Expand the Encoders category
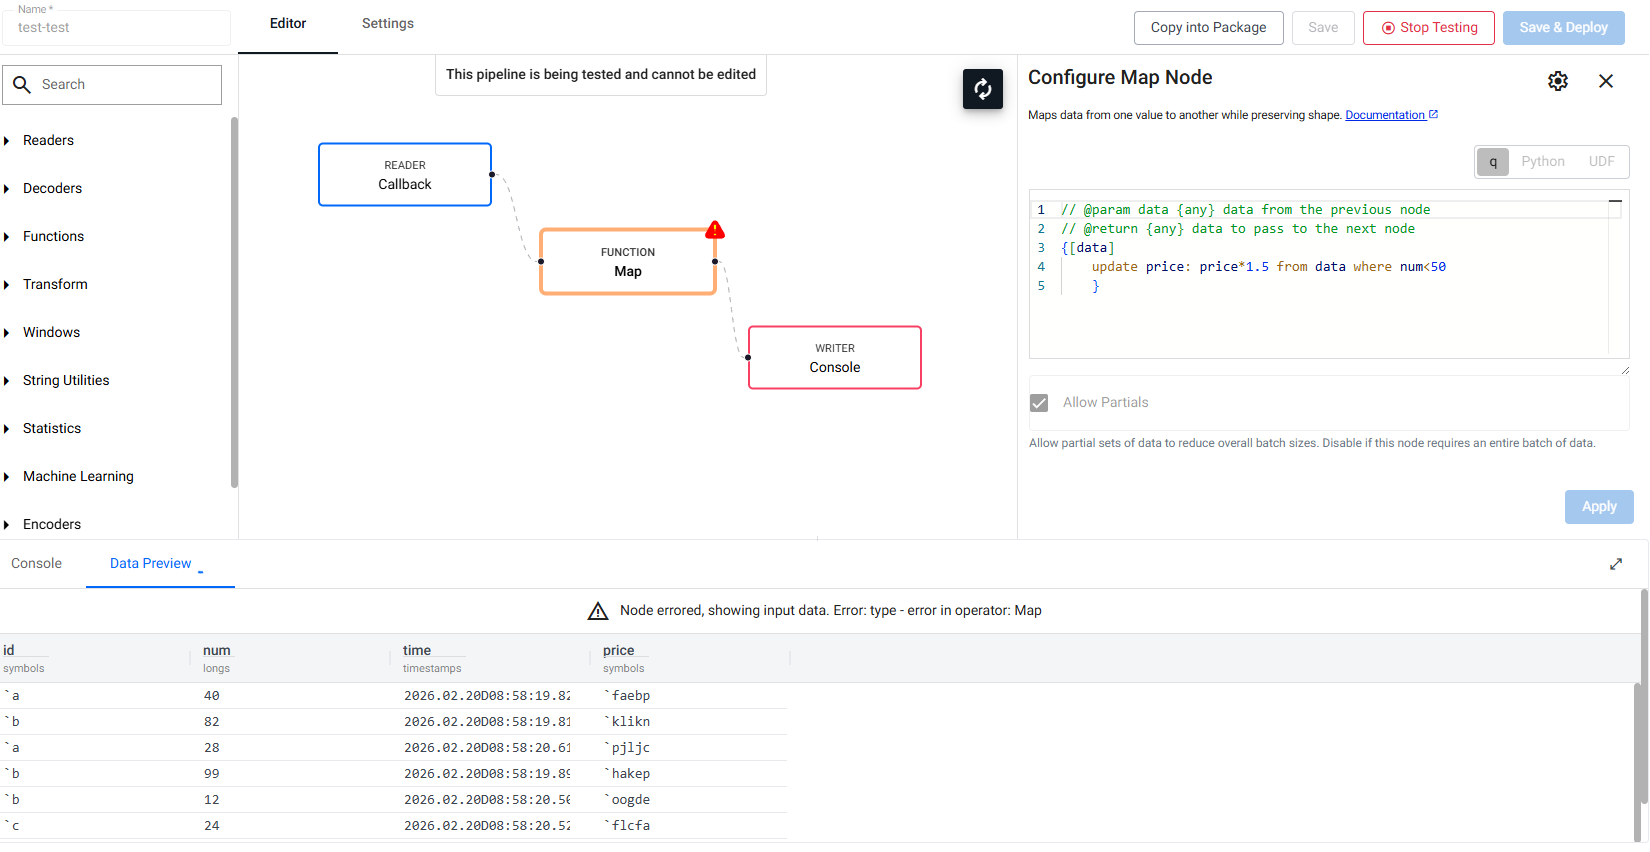Image resolution: width=1650 pixels, height=852 pixels. pyautogui.click(x=52, y=525)
